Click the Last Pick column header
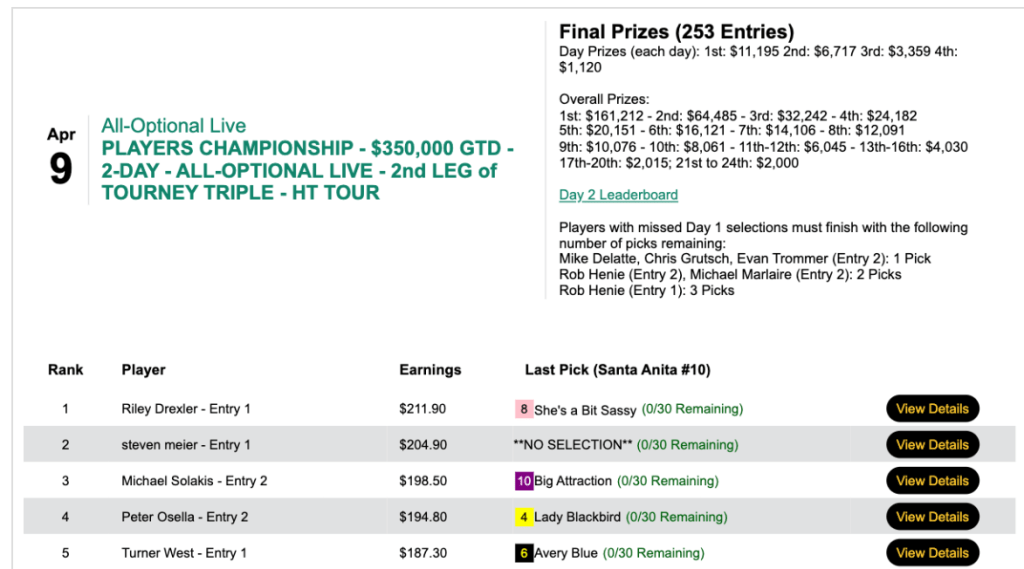This screenshot has width=1024, height=569. [x=617, y=370]
